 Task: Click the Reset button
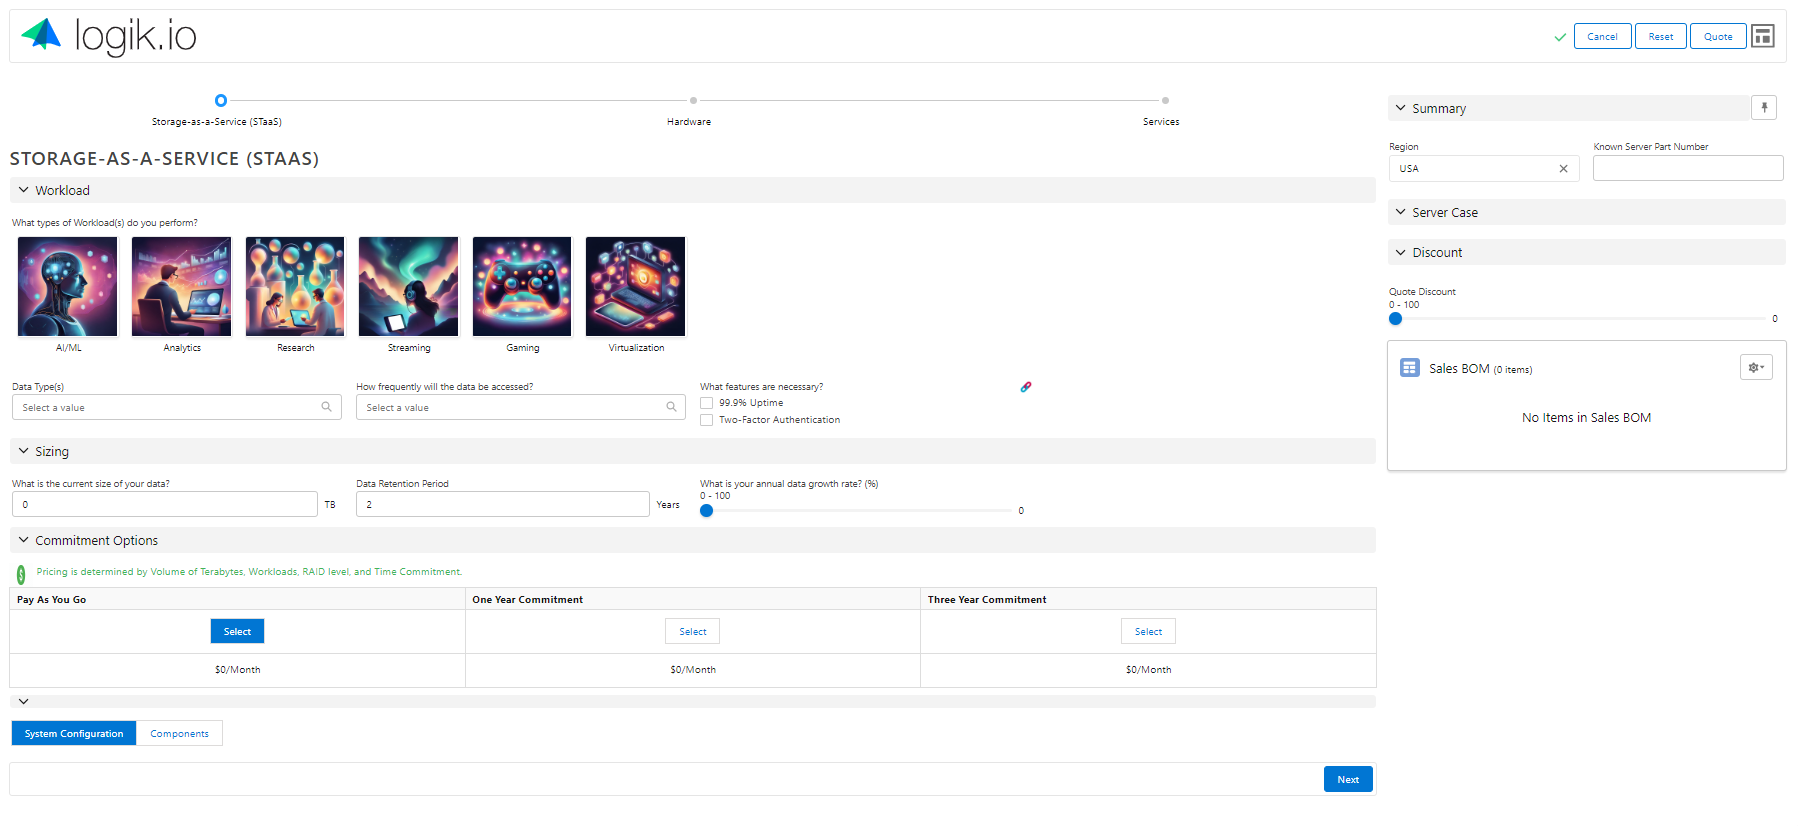[x=1660, y=37]
